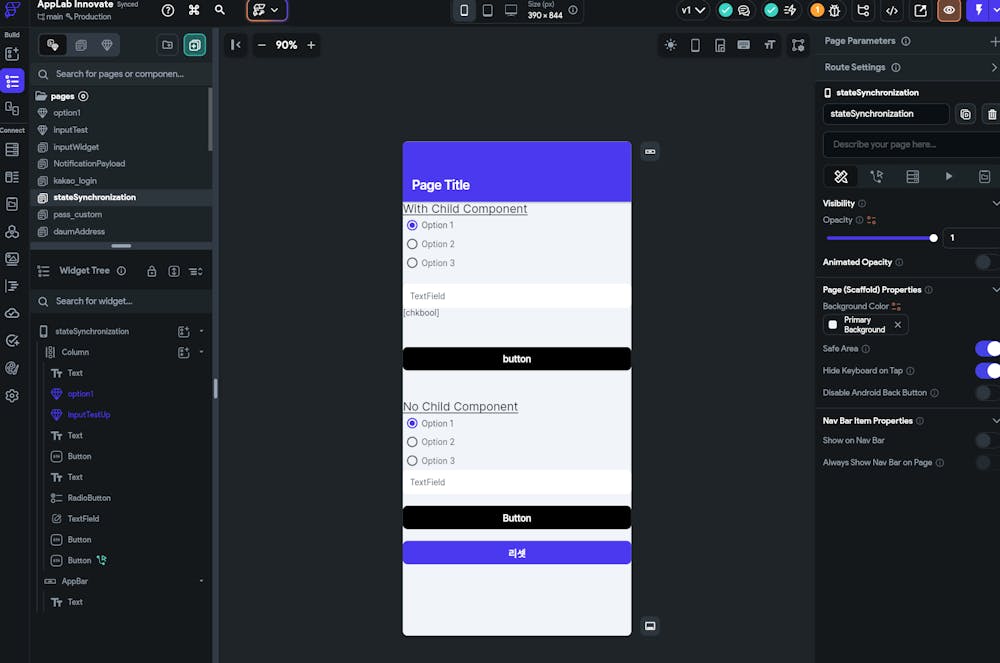Toggle keyboard display icon on canvas toolbar

(744, 45)
